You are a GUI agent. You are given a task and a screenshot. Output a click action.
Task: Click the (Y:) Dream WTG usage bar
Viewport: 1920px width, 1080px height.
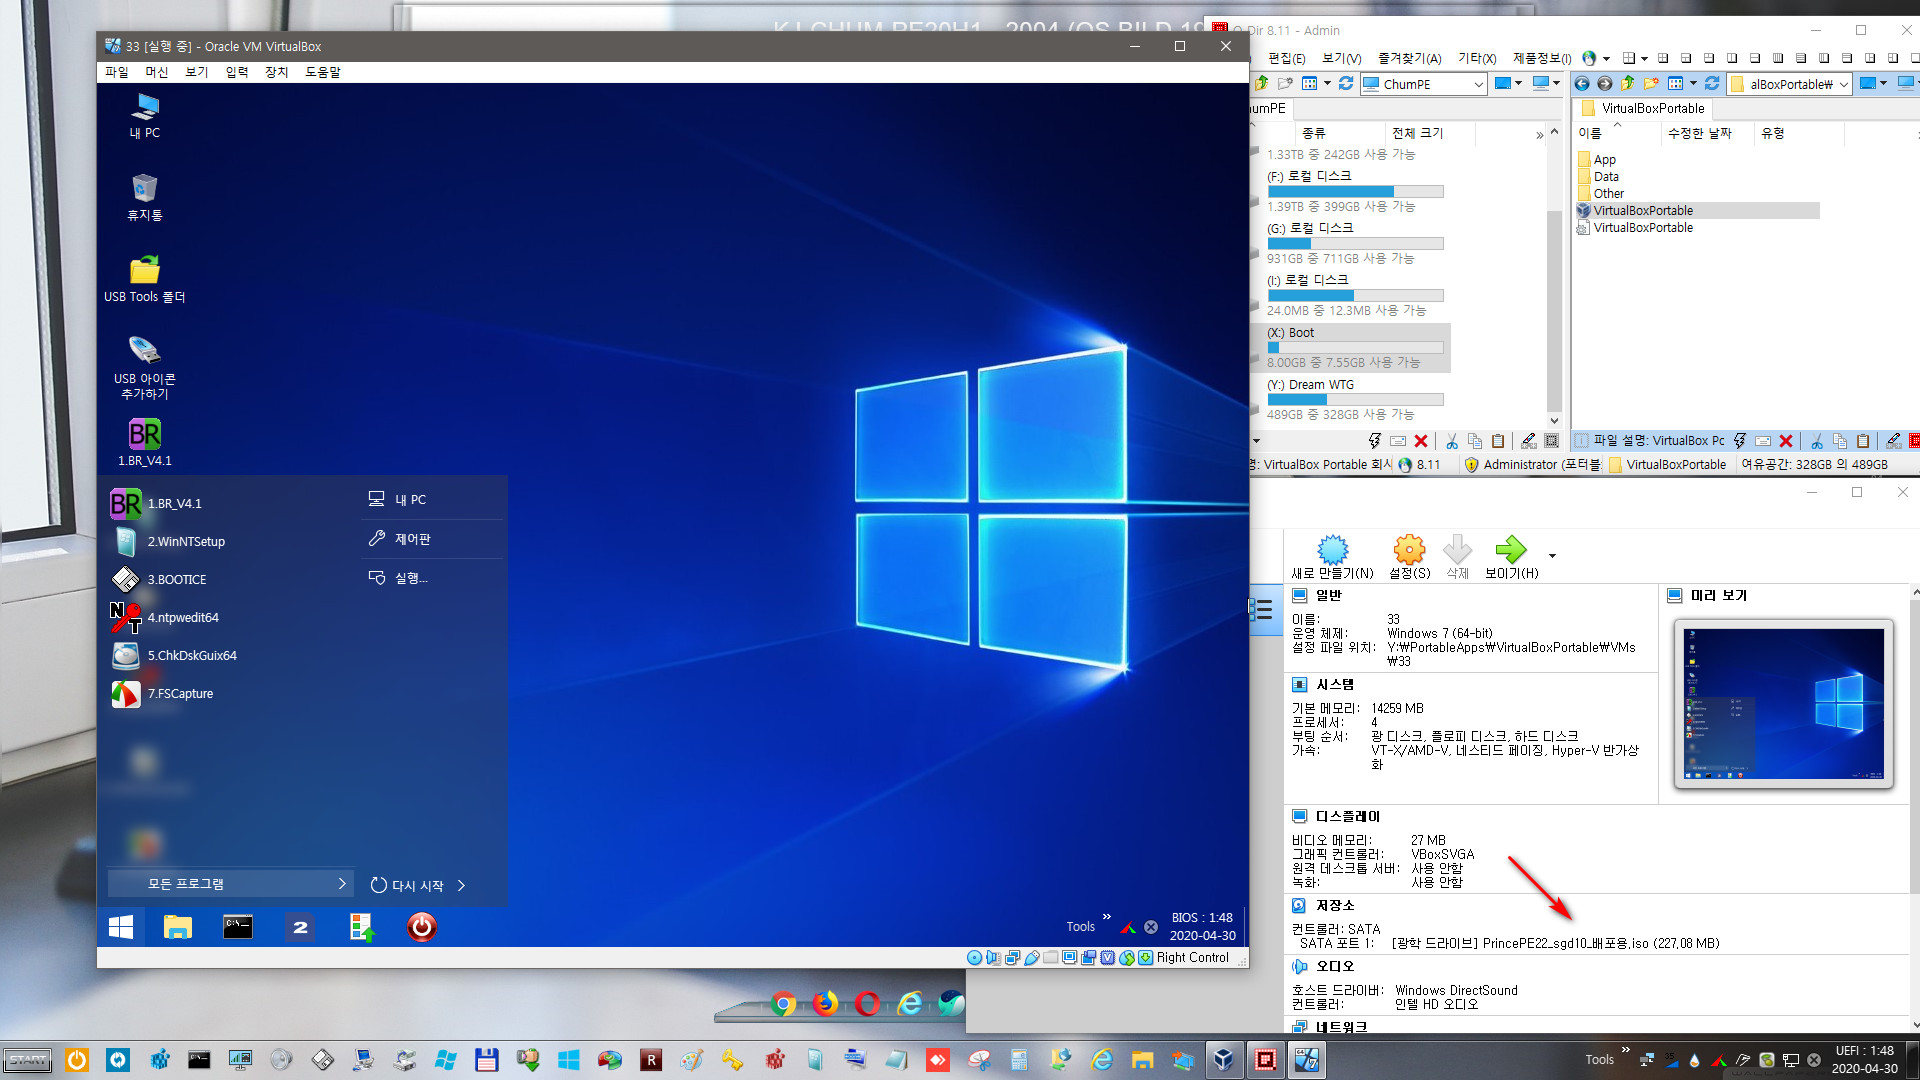(1355, 399)
